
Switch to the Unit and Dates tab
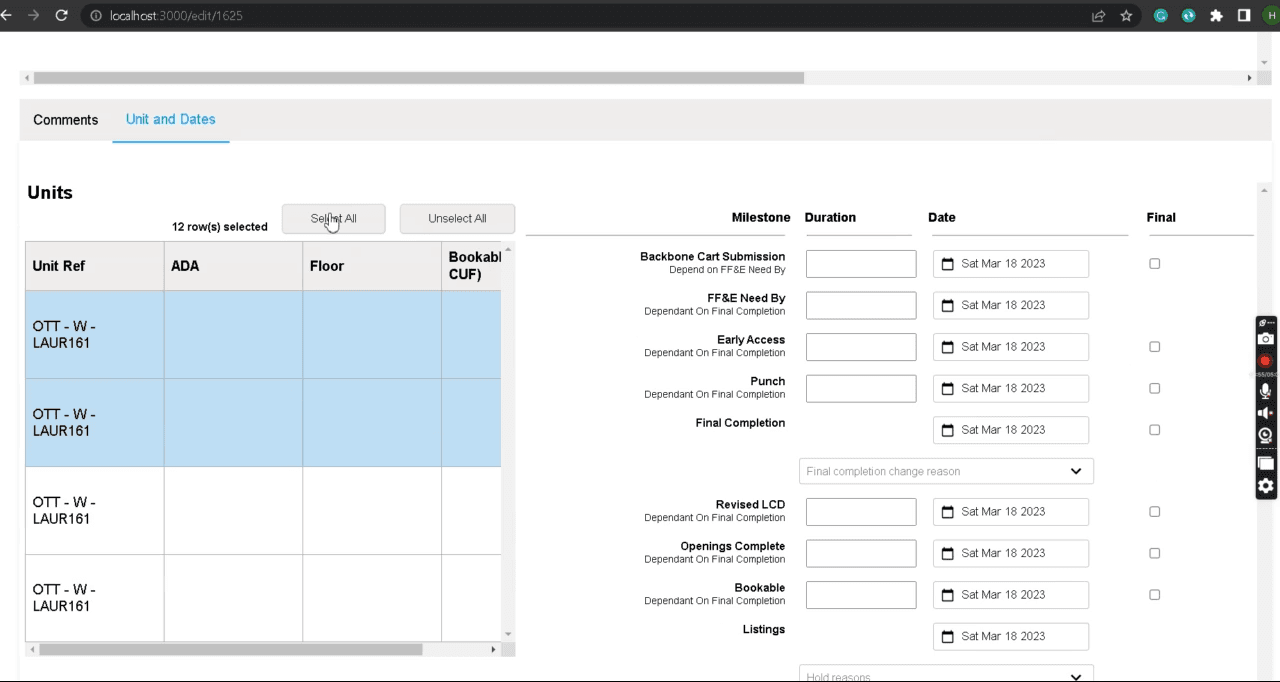tap(171, 119)
